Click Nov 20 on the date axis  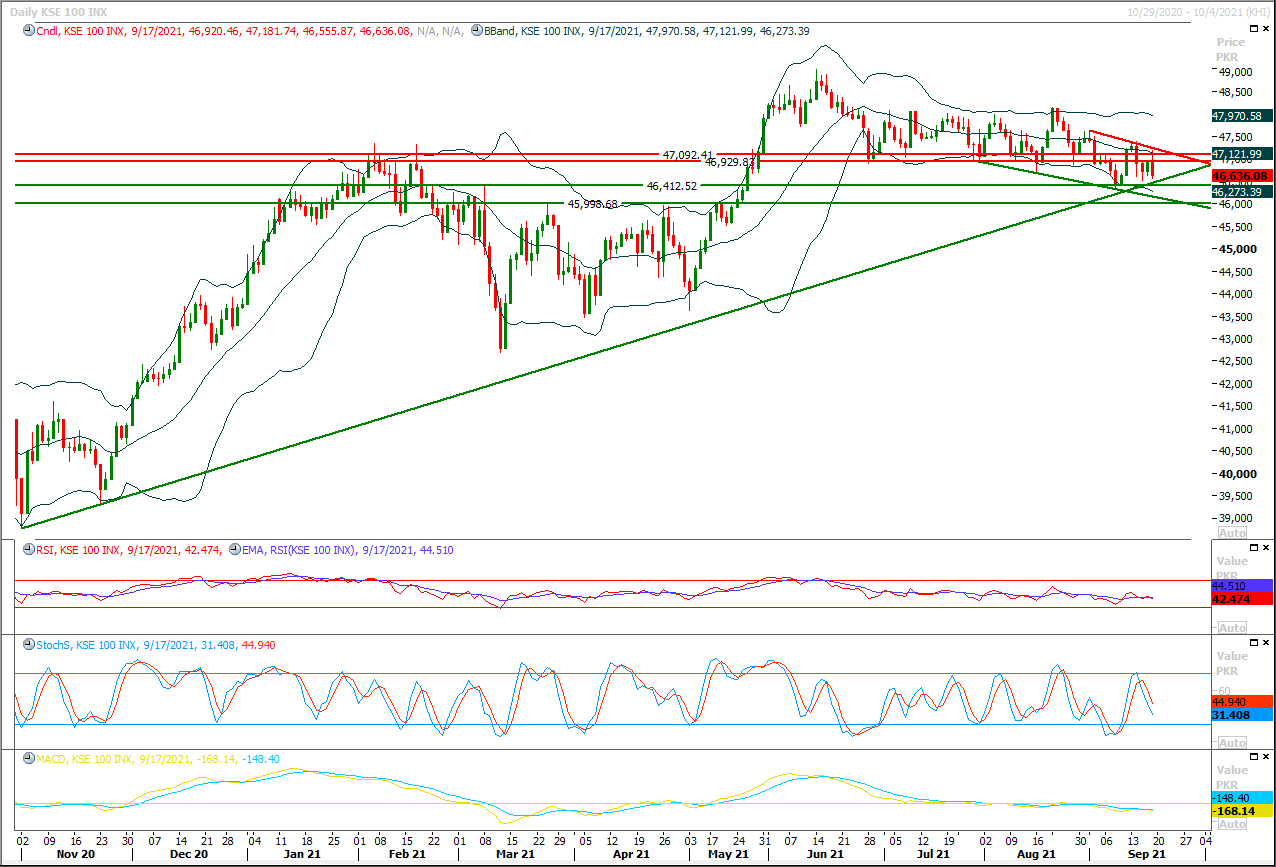[x=76, y=855]
